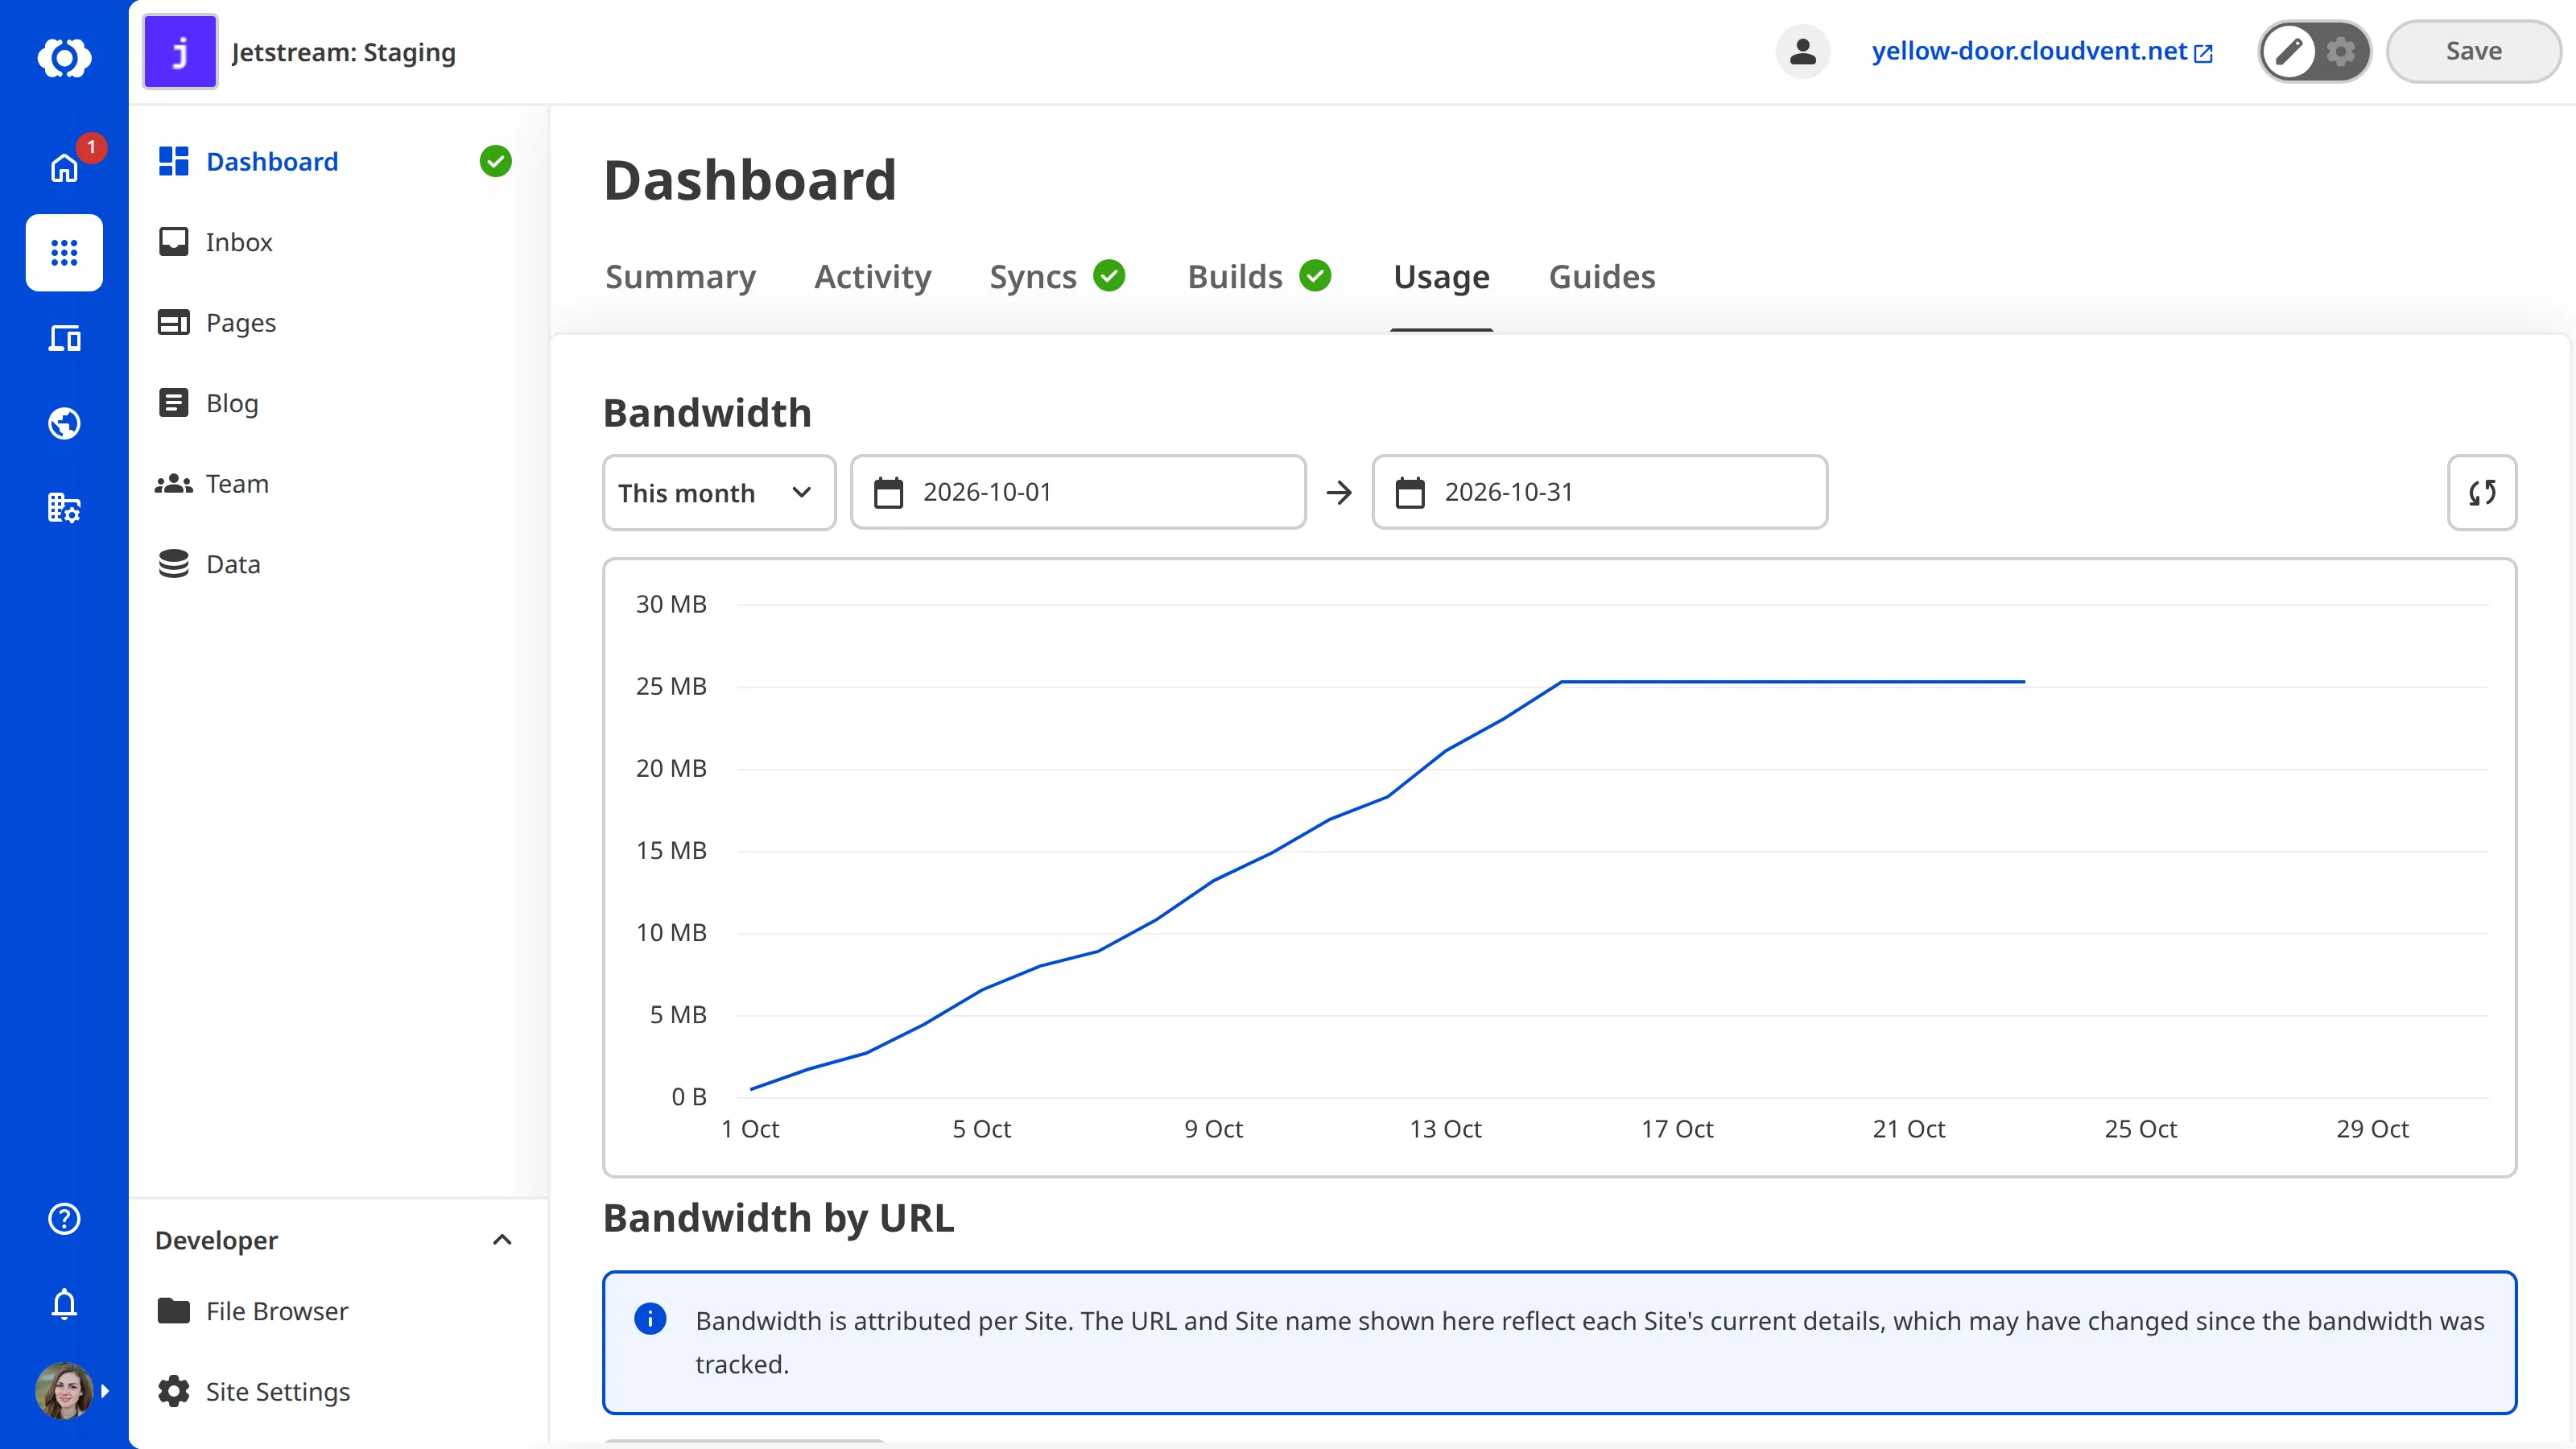Click the end date field 2026-10-31
This screenshot has height=1449, width=2576.
1599,492
